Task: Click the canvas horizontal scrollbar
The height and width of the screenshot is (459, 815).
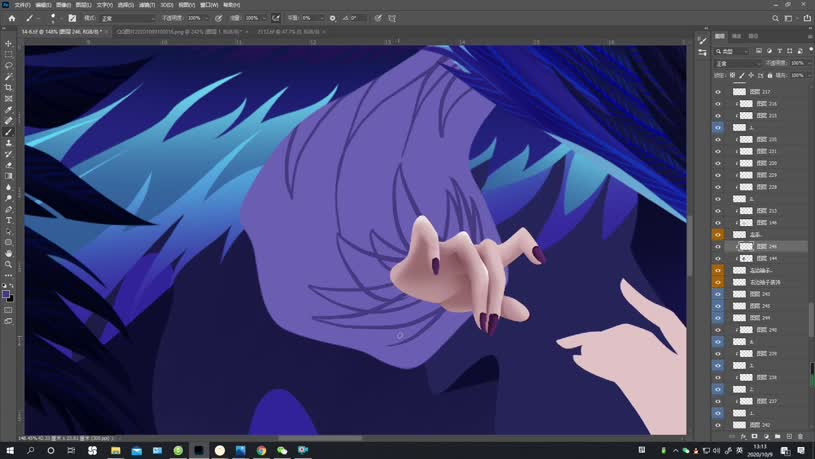Action: (320, 438)
